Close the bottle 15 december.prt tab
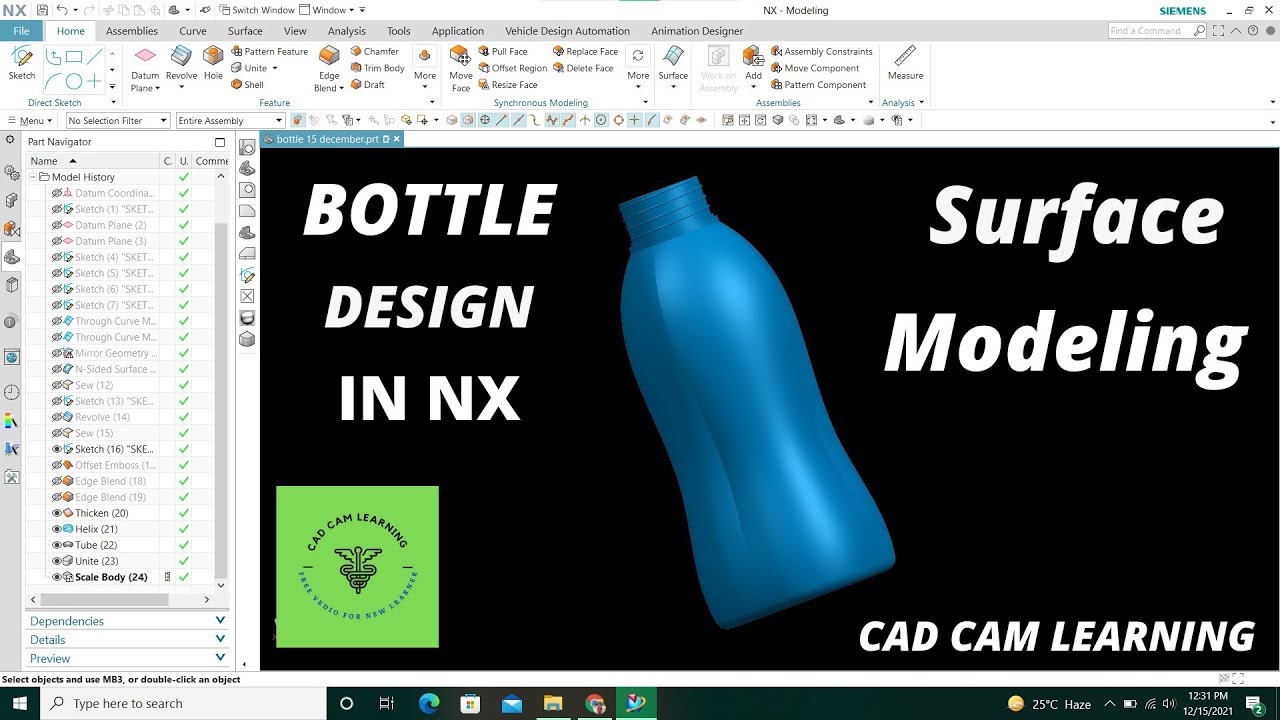Screen dimensions: 1280x720 tap(396, 139)
